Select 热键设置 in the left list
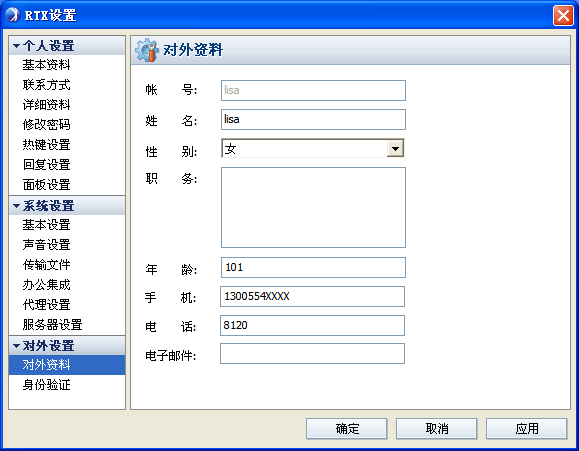The image size is (579, 451). tap(46, 145)
